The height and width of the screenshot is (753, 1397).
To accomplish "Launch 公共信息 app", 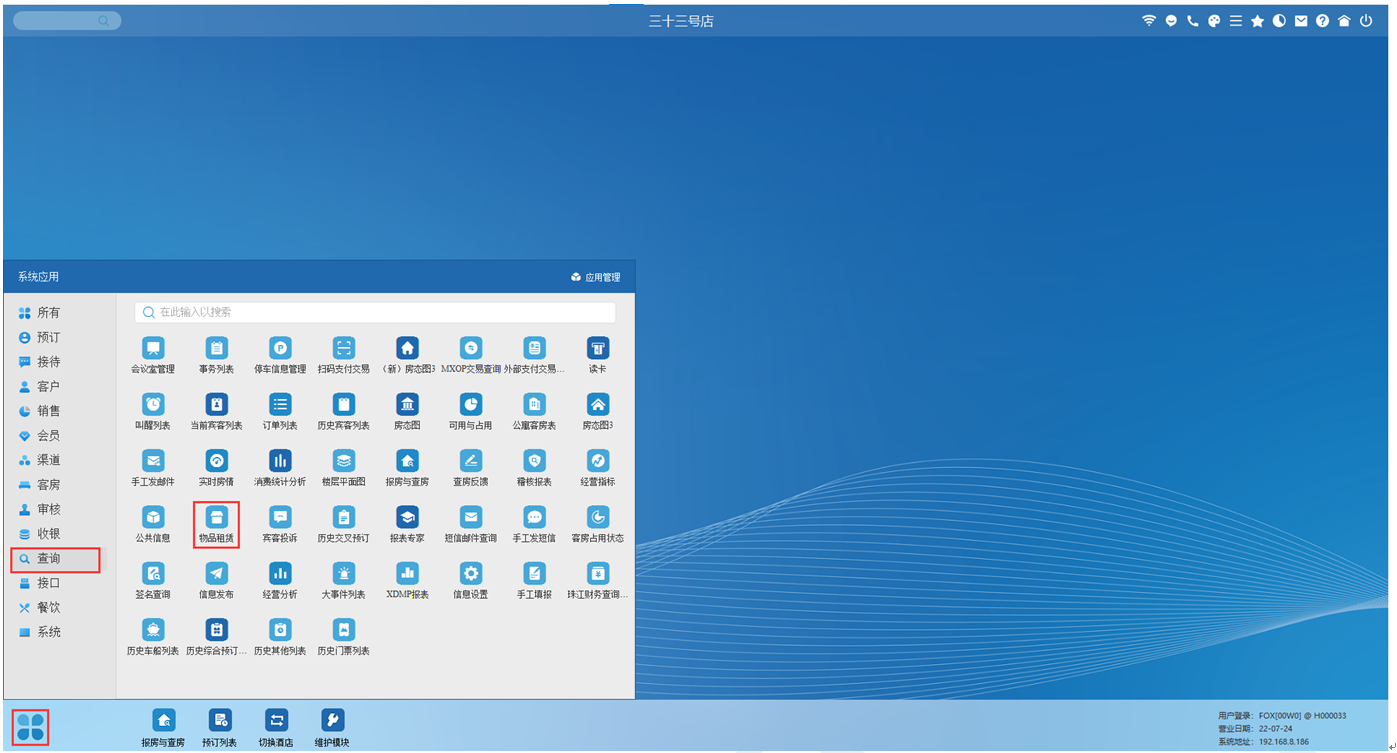I will 153,517.
